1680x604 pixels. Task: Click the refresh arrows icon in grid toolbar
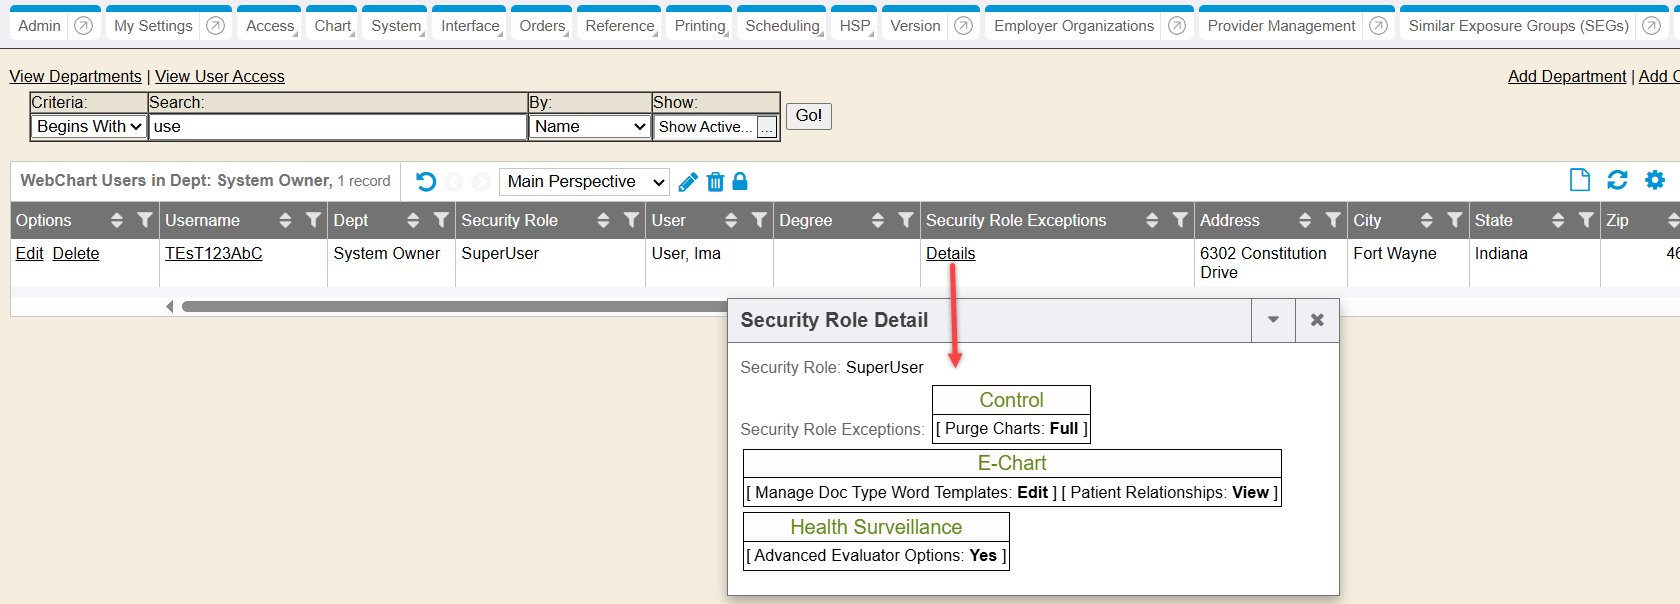pos(1617,180)
